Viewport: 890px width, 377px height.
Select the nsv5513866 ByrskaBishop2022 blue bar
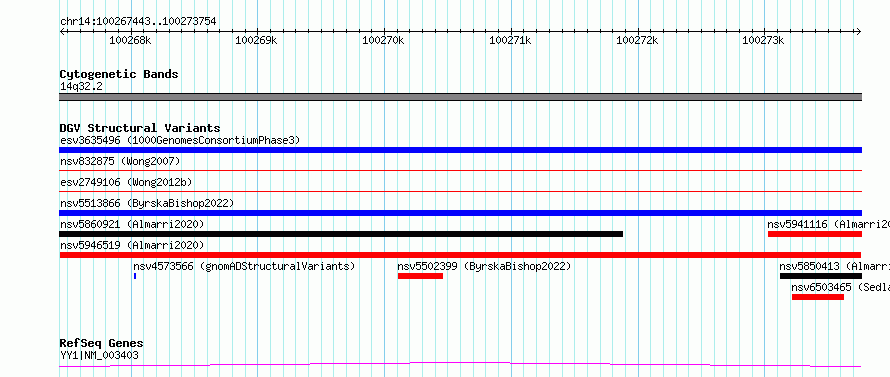460,213
